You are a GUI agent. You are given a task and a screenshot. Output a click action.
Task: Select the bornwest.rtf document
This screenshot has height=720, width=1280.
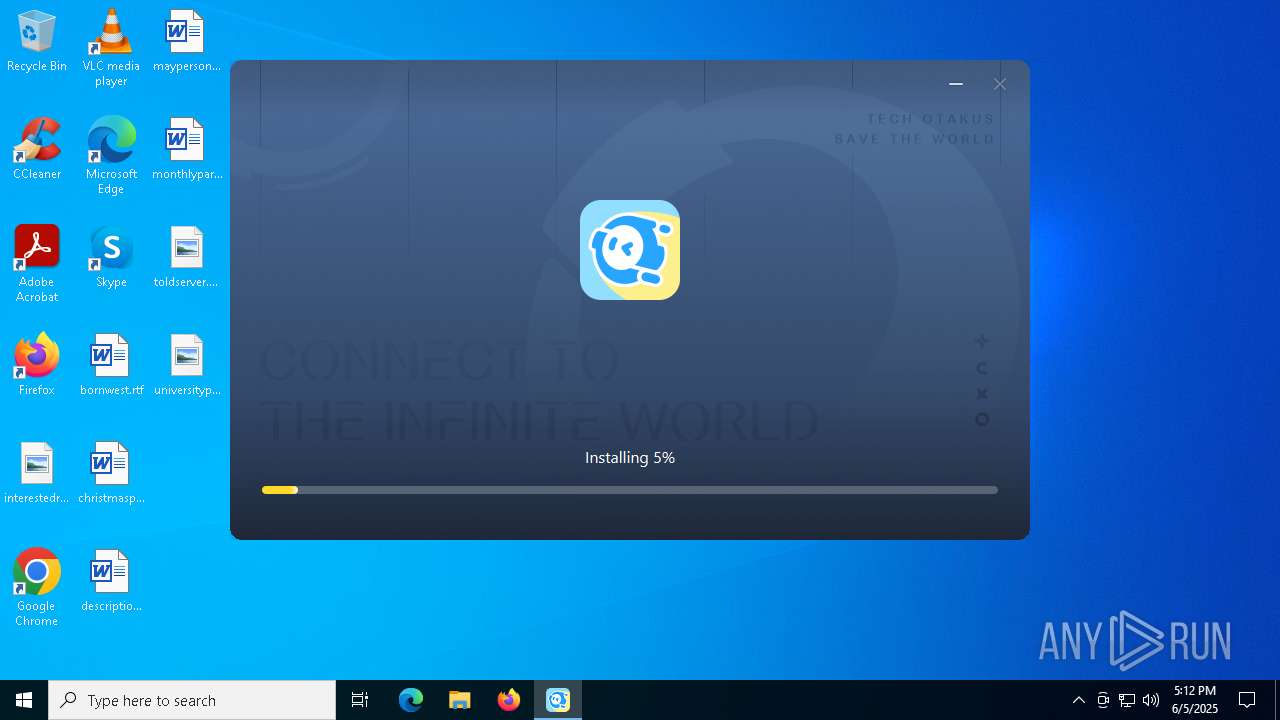(x=111, y=366)
